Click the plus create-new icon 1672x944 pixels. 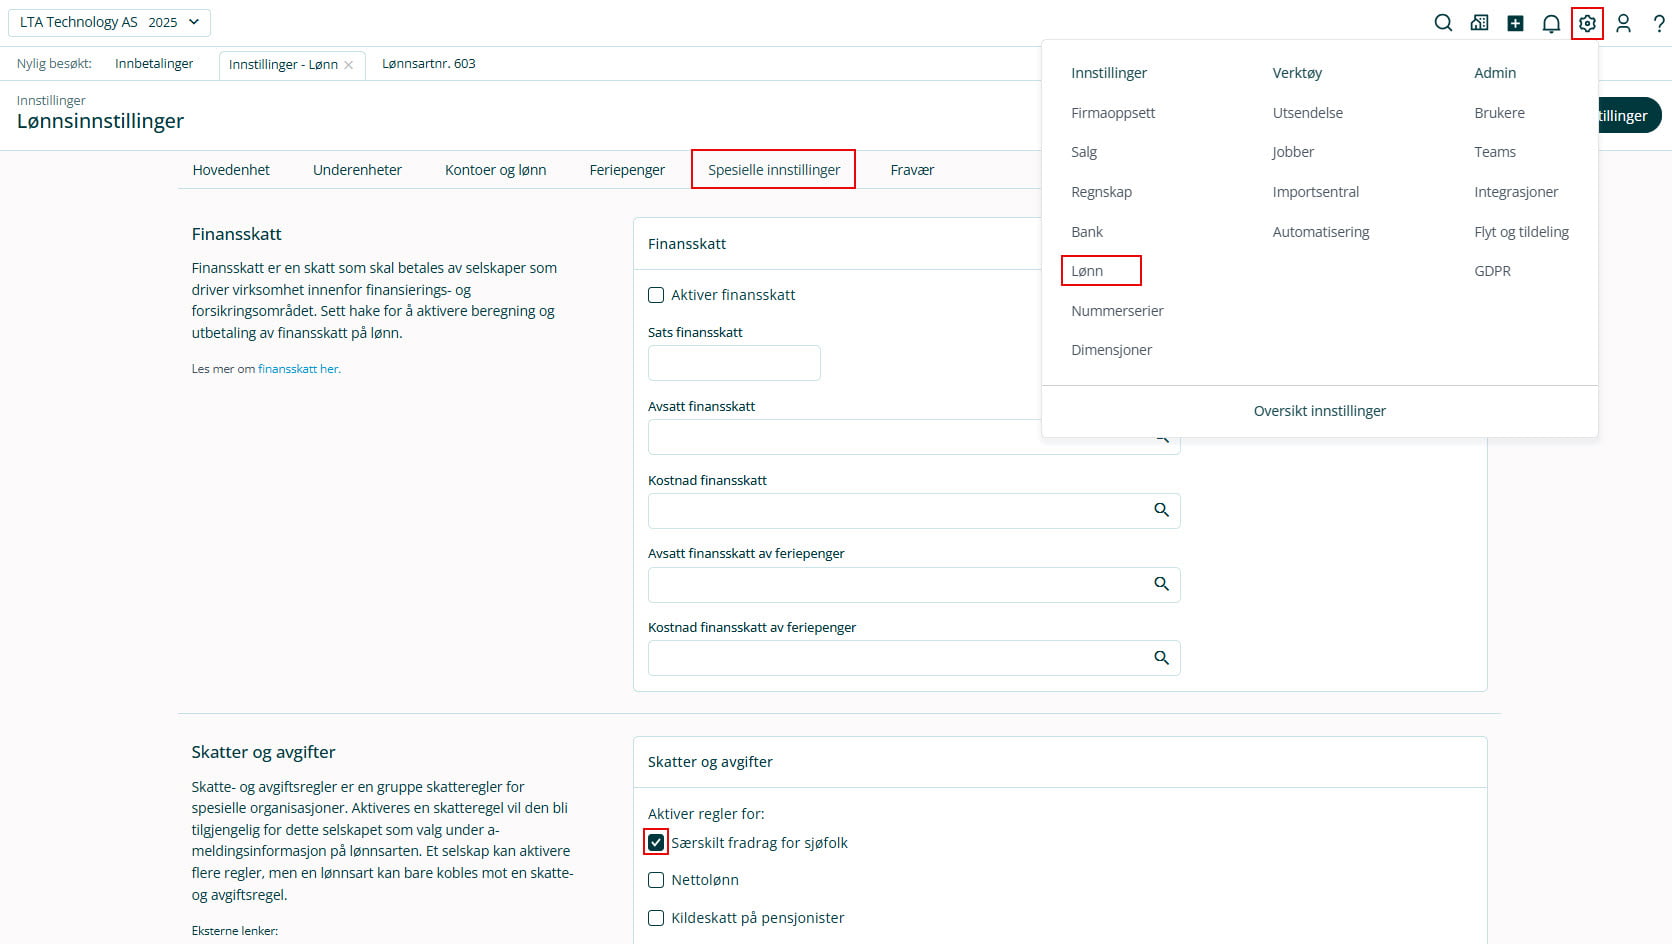click(x=1515, y=23)
